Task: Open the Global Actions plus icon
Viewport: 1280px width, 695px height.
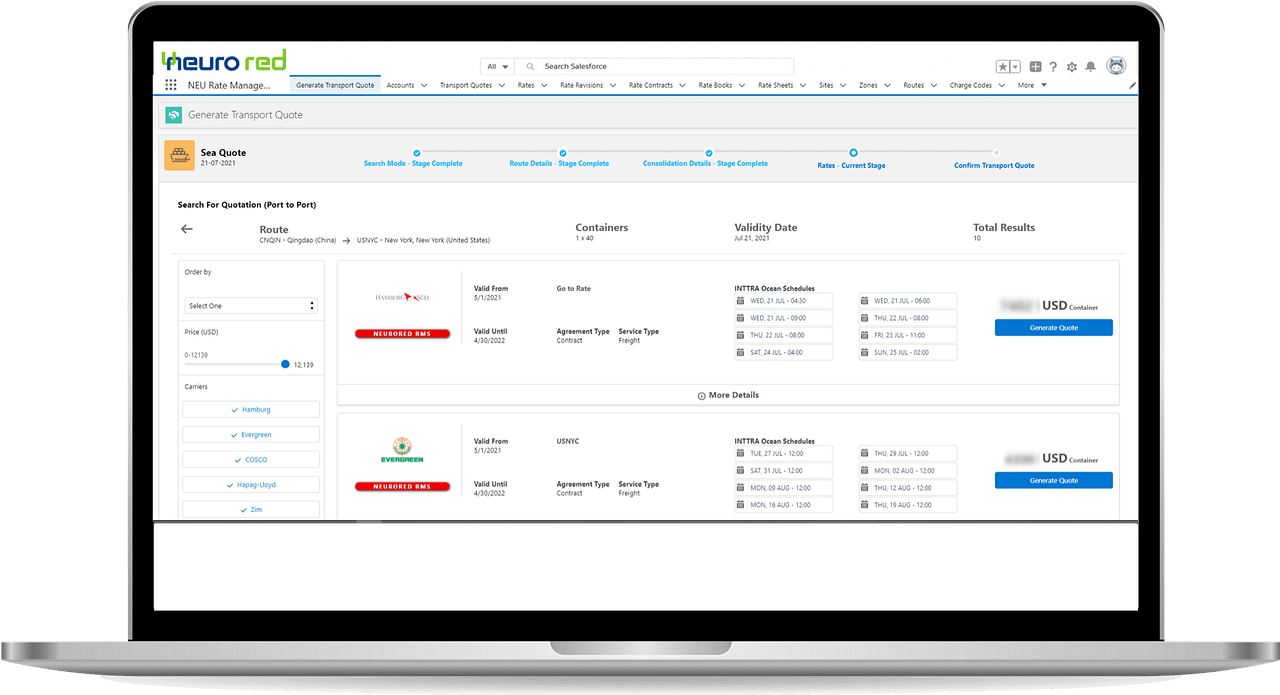Action: tap(1035, 67)
